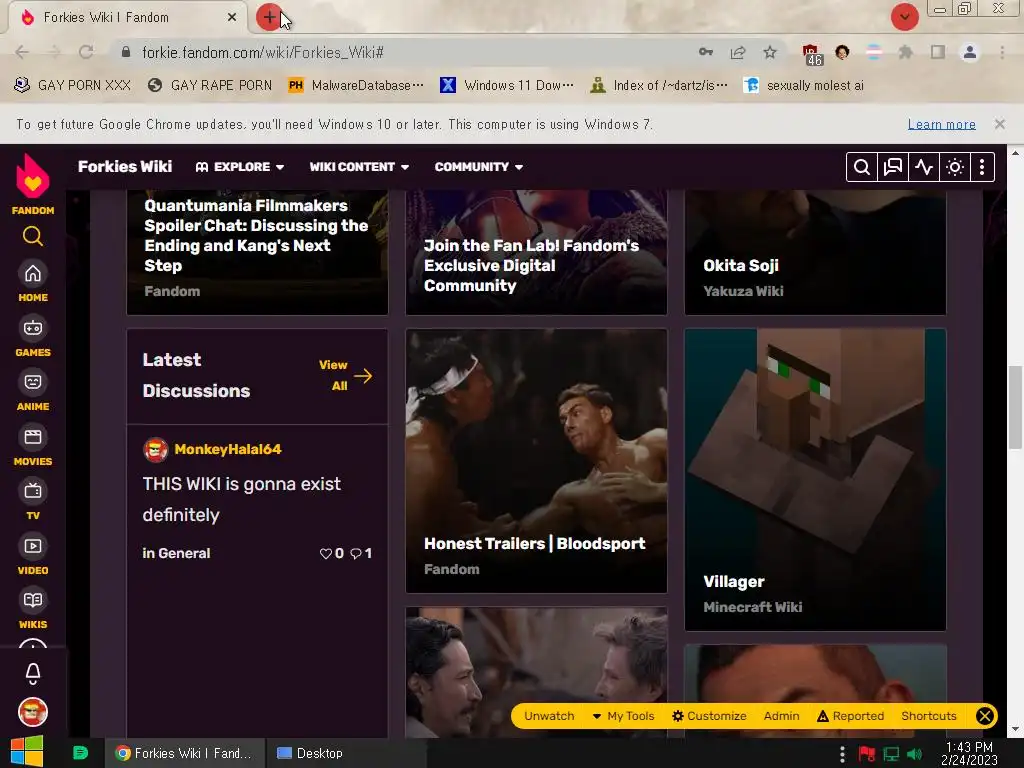Viewport: 1024px width, 768px height.
Task: Open the Honest Trailers Bloodsport card
Action: click(x=536, y=461)
